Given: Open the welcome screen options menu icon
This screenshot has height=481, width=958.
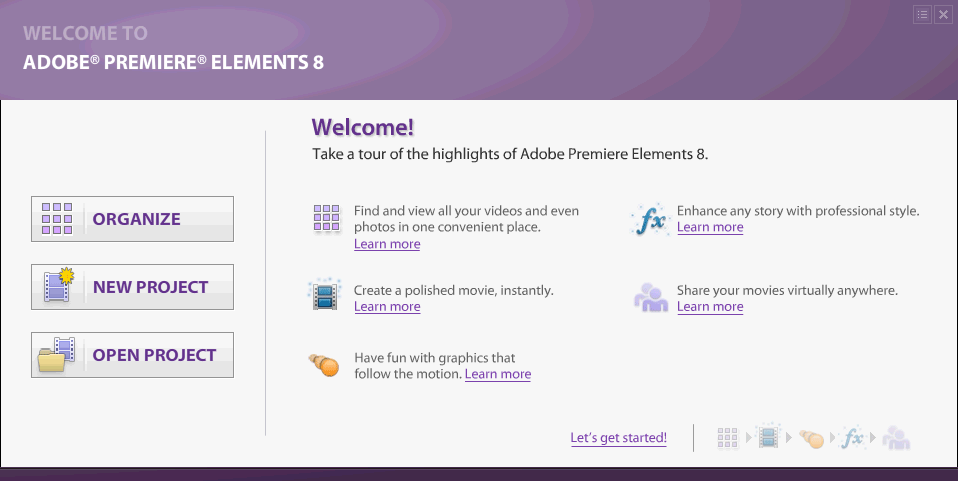Looking at the screenshot, I should (x=922, y=14).
